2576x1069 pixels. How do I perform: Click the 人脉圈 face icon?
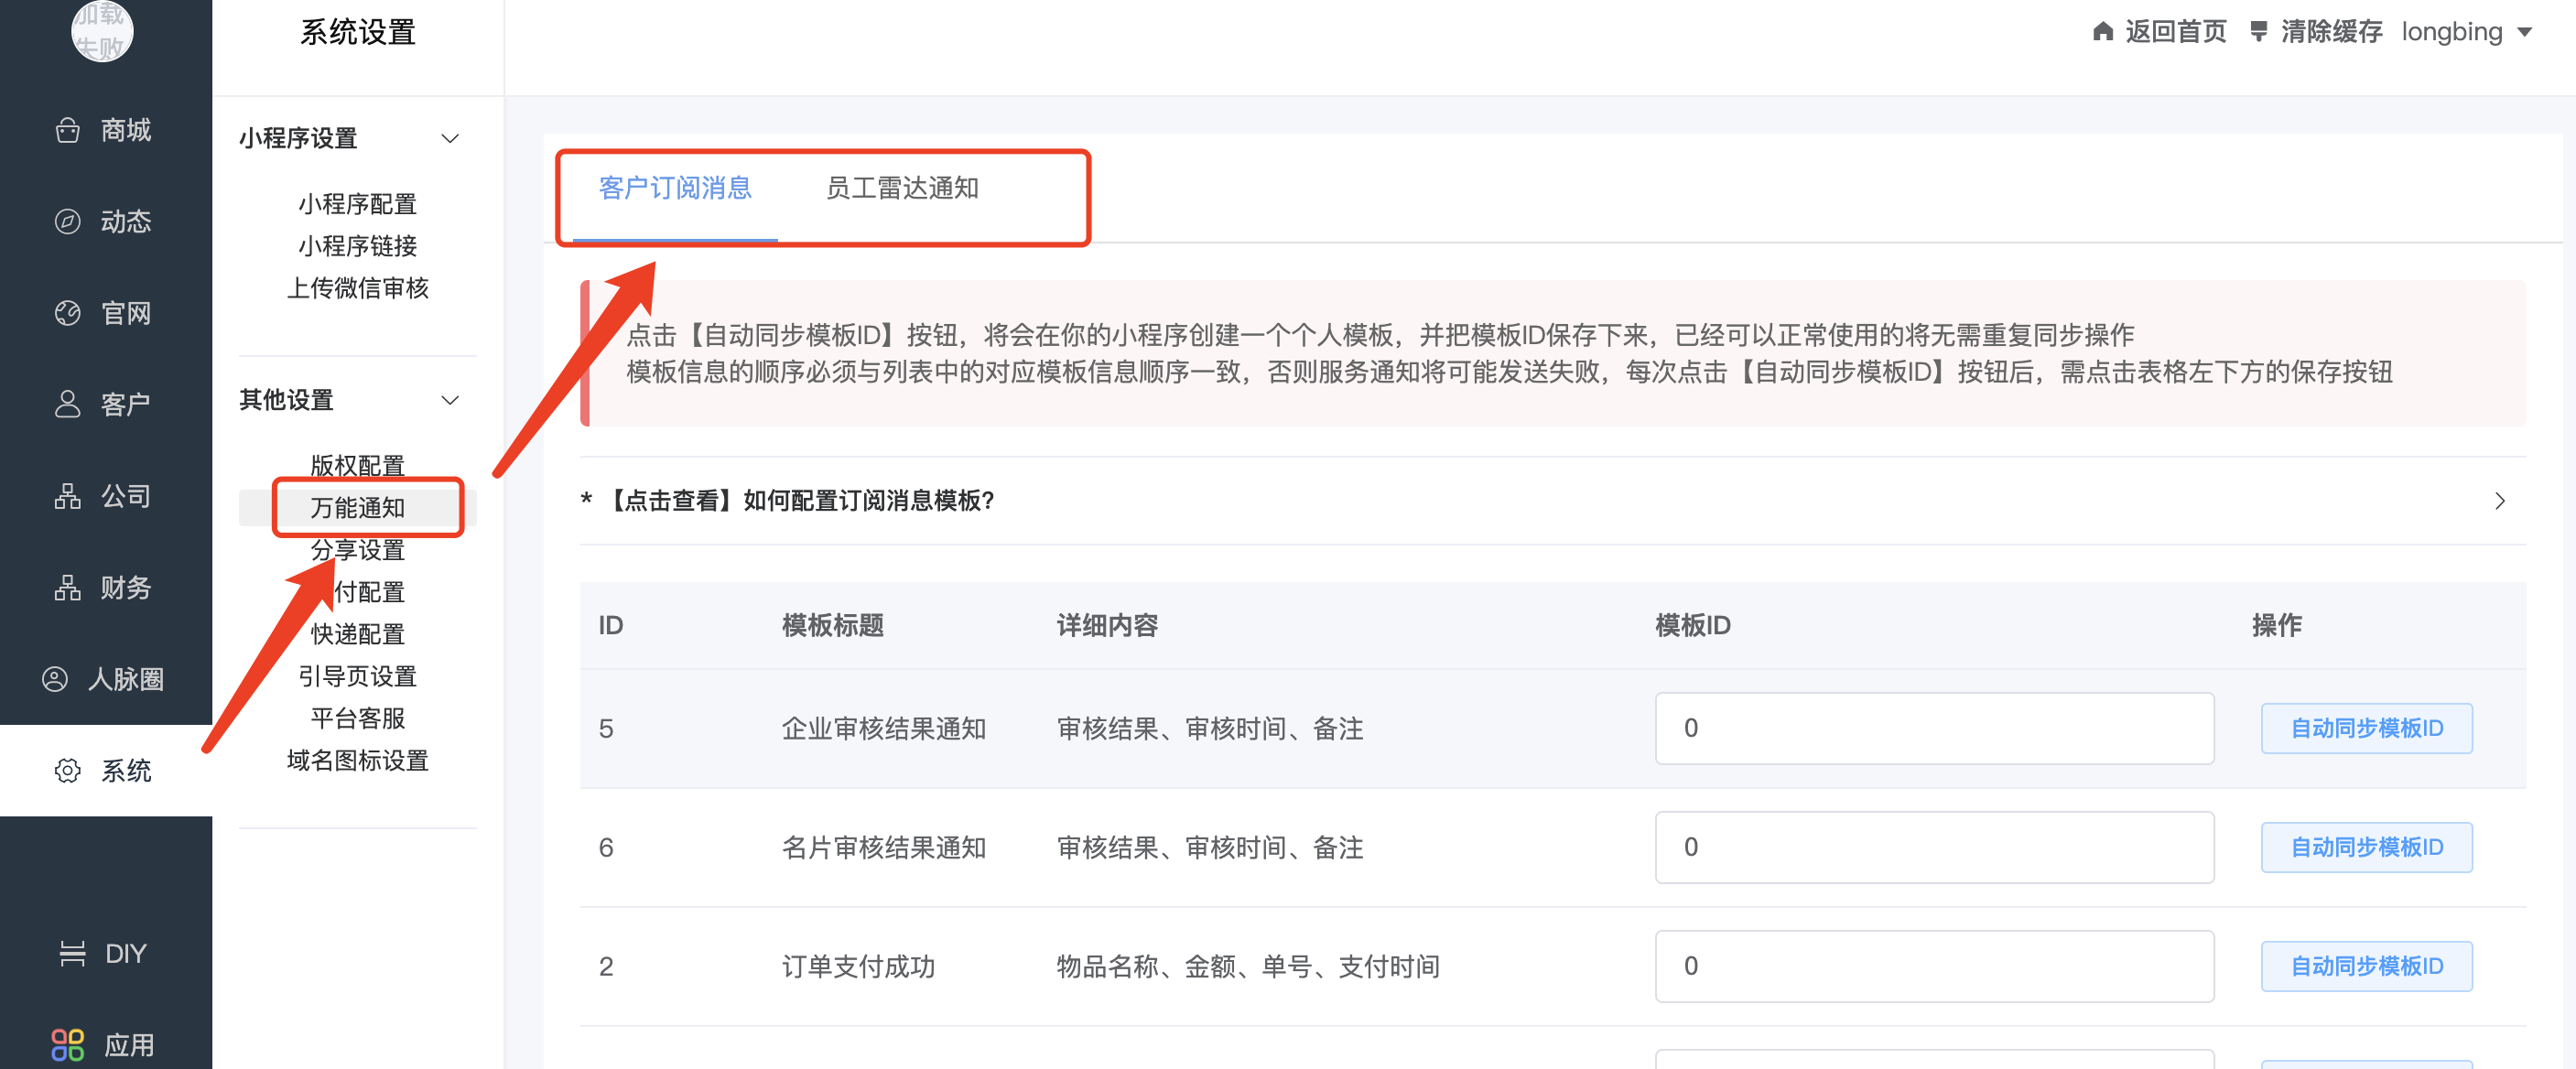pos(55,679)
